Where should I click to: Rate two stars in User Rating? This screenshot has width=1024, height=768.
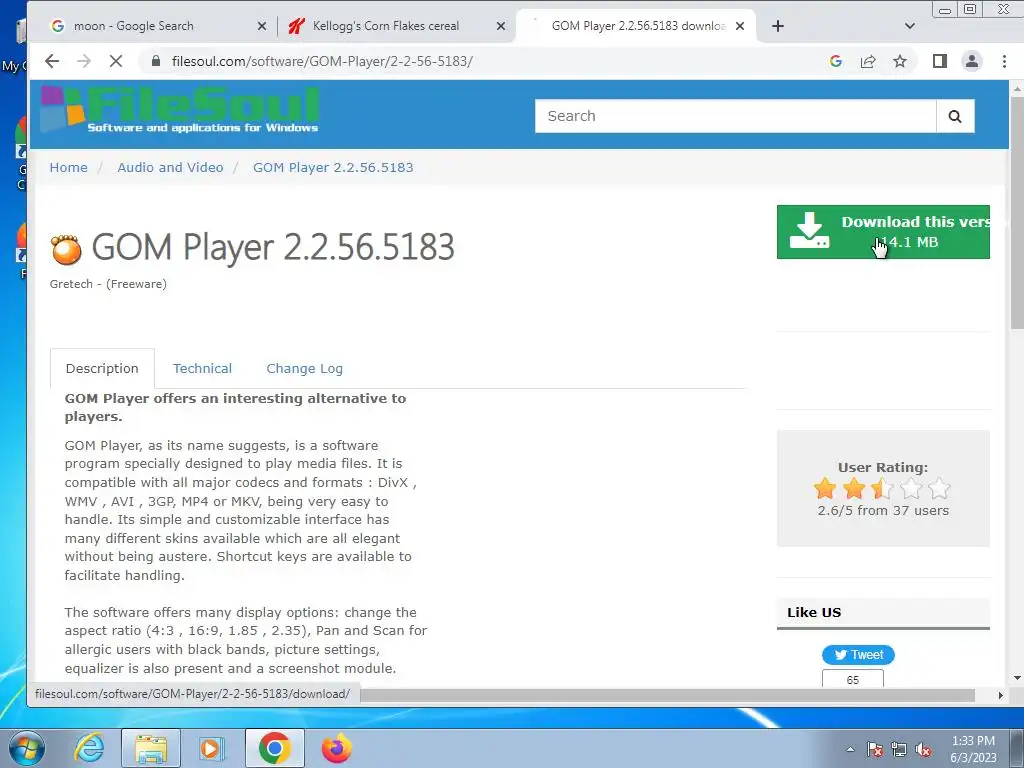pyautogui.click(x=854, y=488)
